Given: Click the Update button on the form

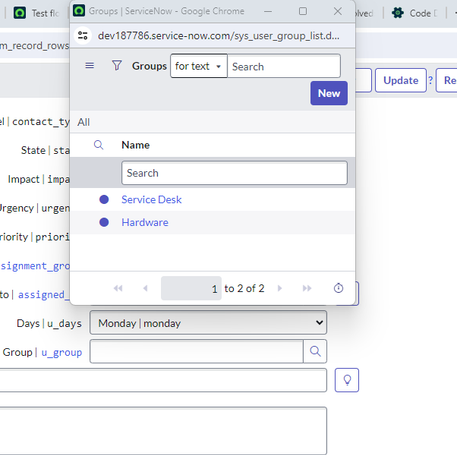Looking at the screenshot, I should pyautogui.click(x=401, y=80).
